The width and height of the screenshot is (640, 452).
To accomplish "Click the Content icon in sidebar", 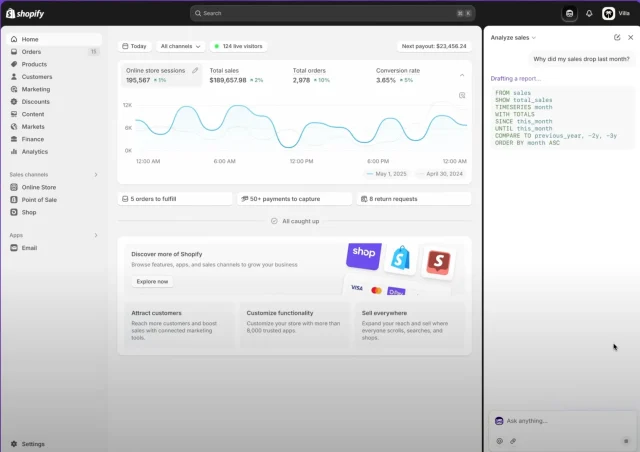I will (x=14, y=114).
